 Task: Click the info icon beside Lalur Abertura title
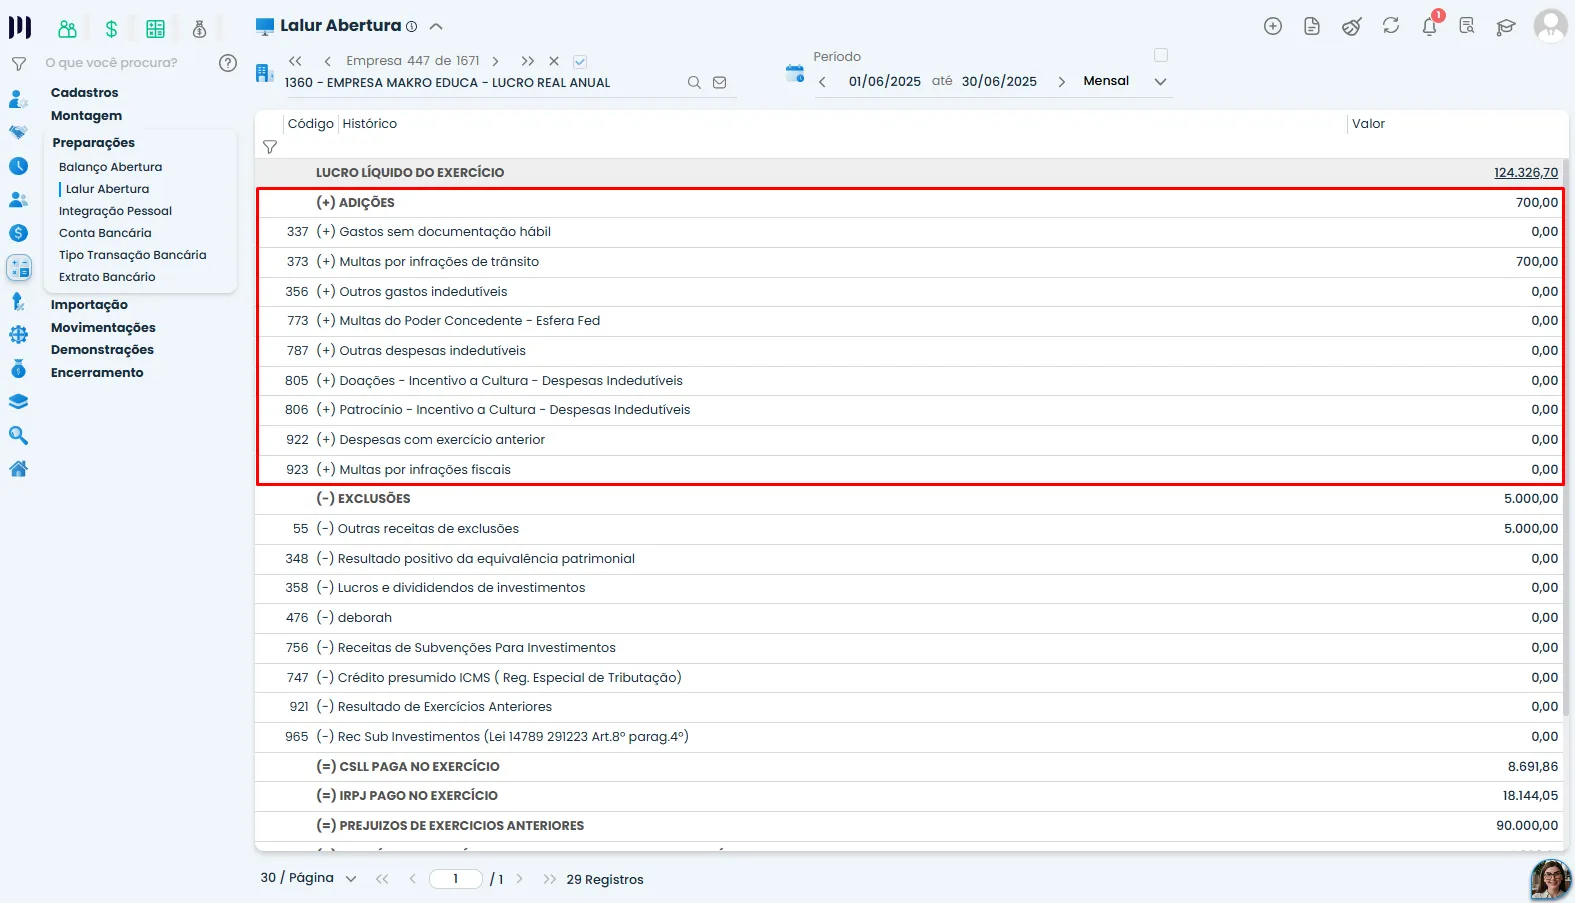(x=411, y=27)
